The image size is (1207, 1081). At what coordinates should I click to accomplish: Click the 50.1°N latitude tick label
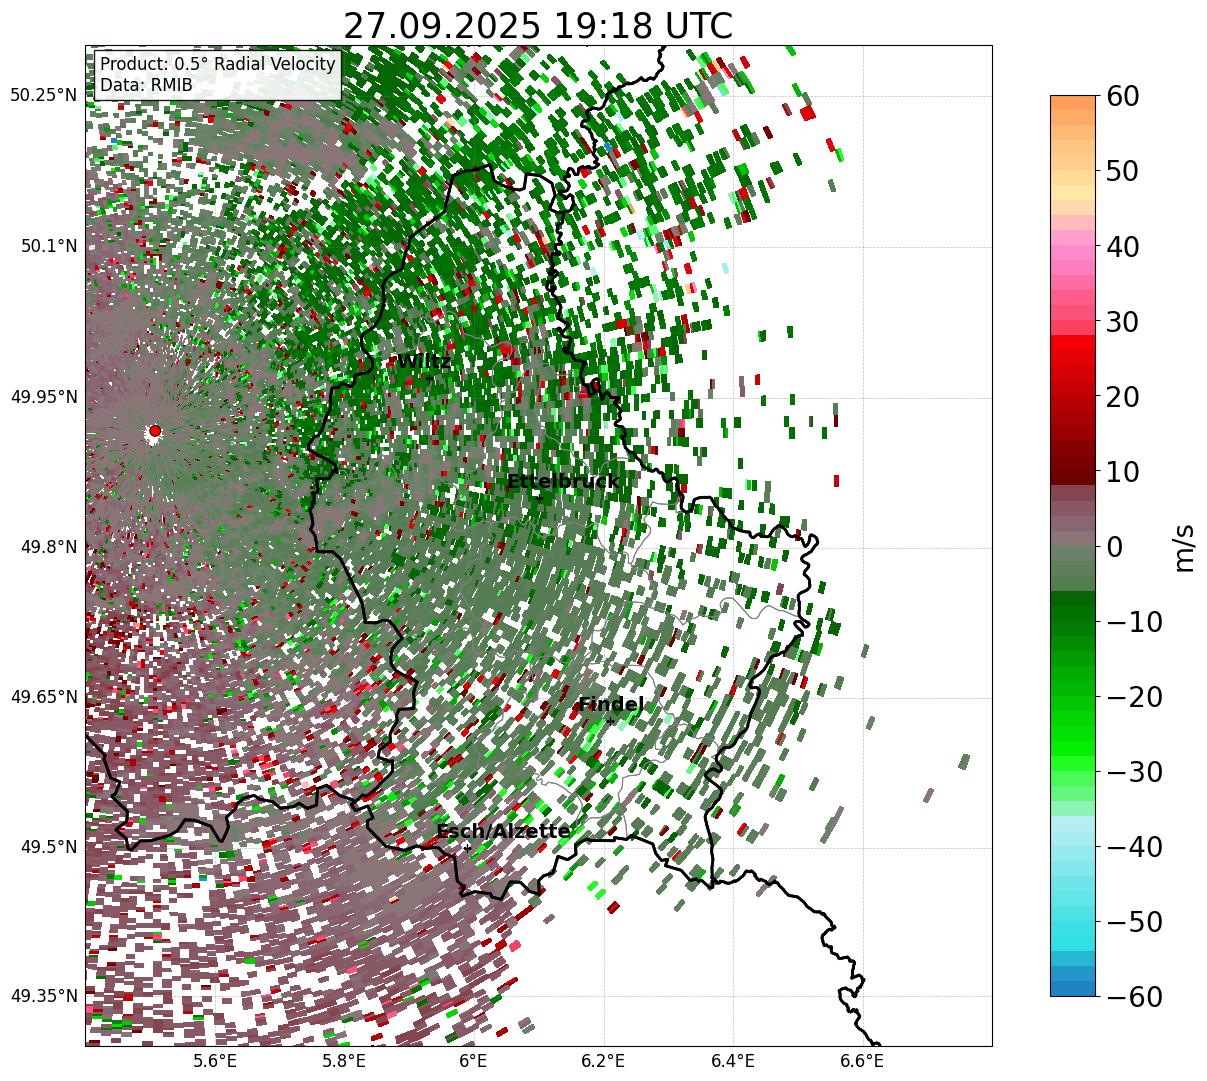point(48,246)
